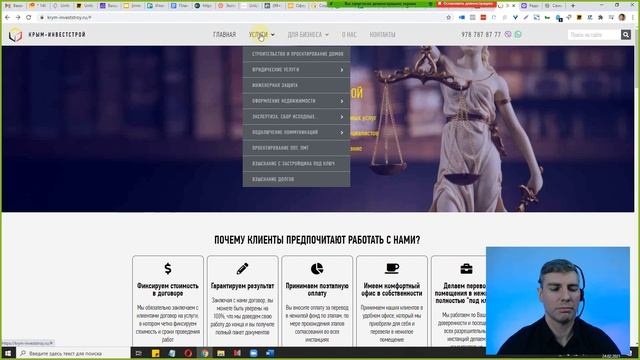Expand the Юридические услуги chevron
Viewport: 640px width, 360px height.
pos(342,70)
